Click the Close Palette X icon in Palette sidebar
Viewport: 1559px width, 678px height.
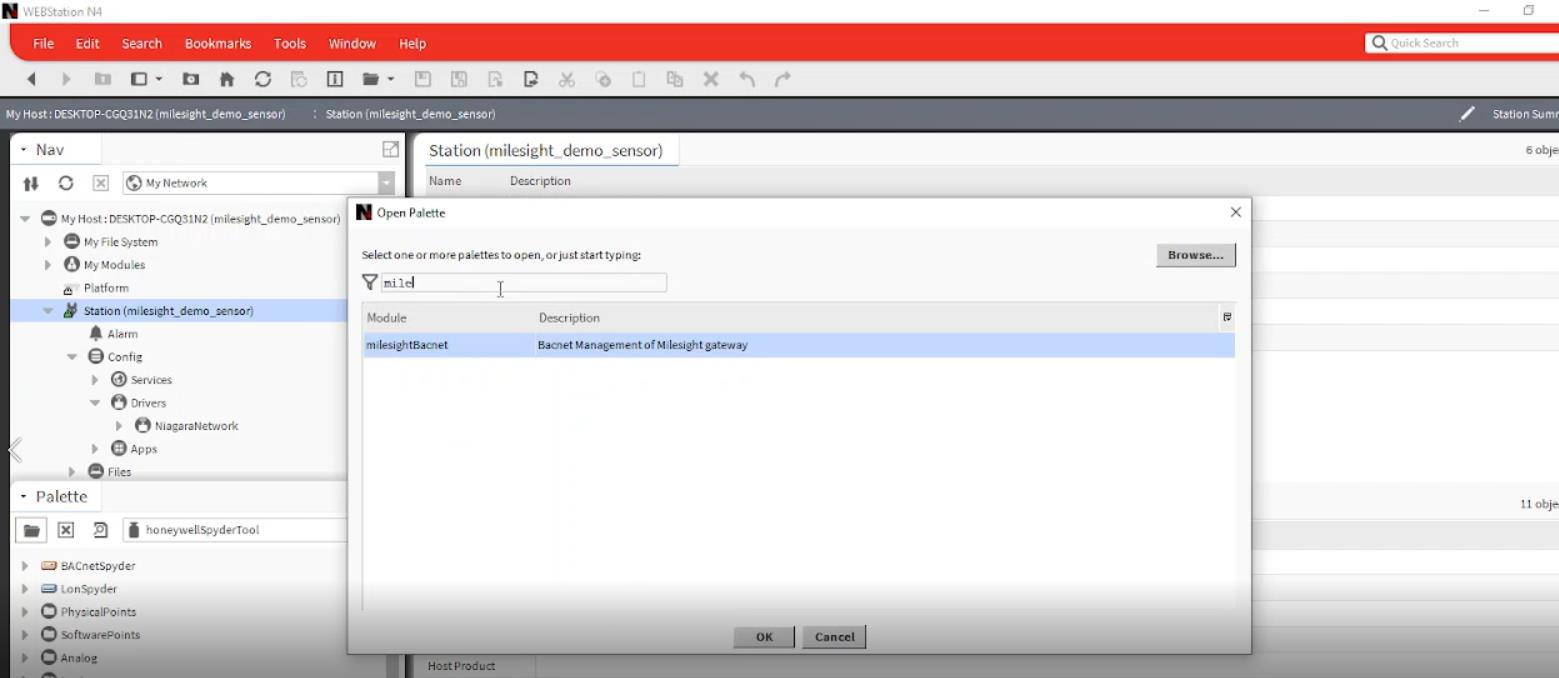pos(66,530)
